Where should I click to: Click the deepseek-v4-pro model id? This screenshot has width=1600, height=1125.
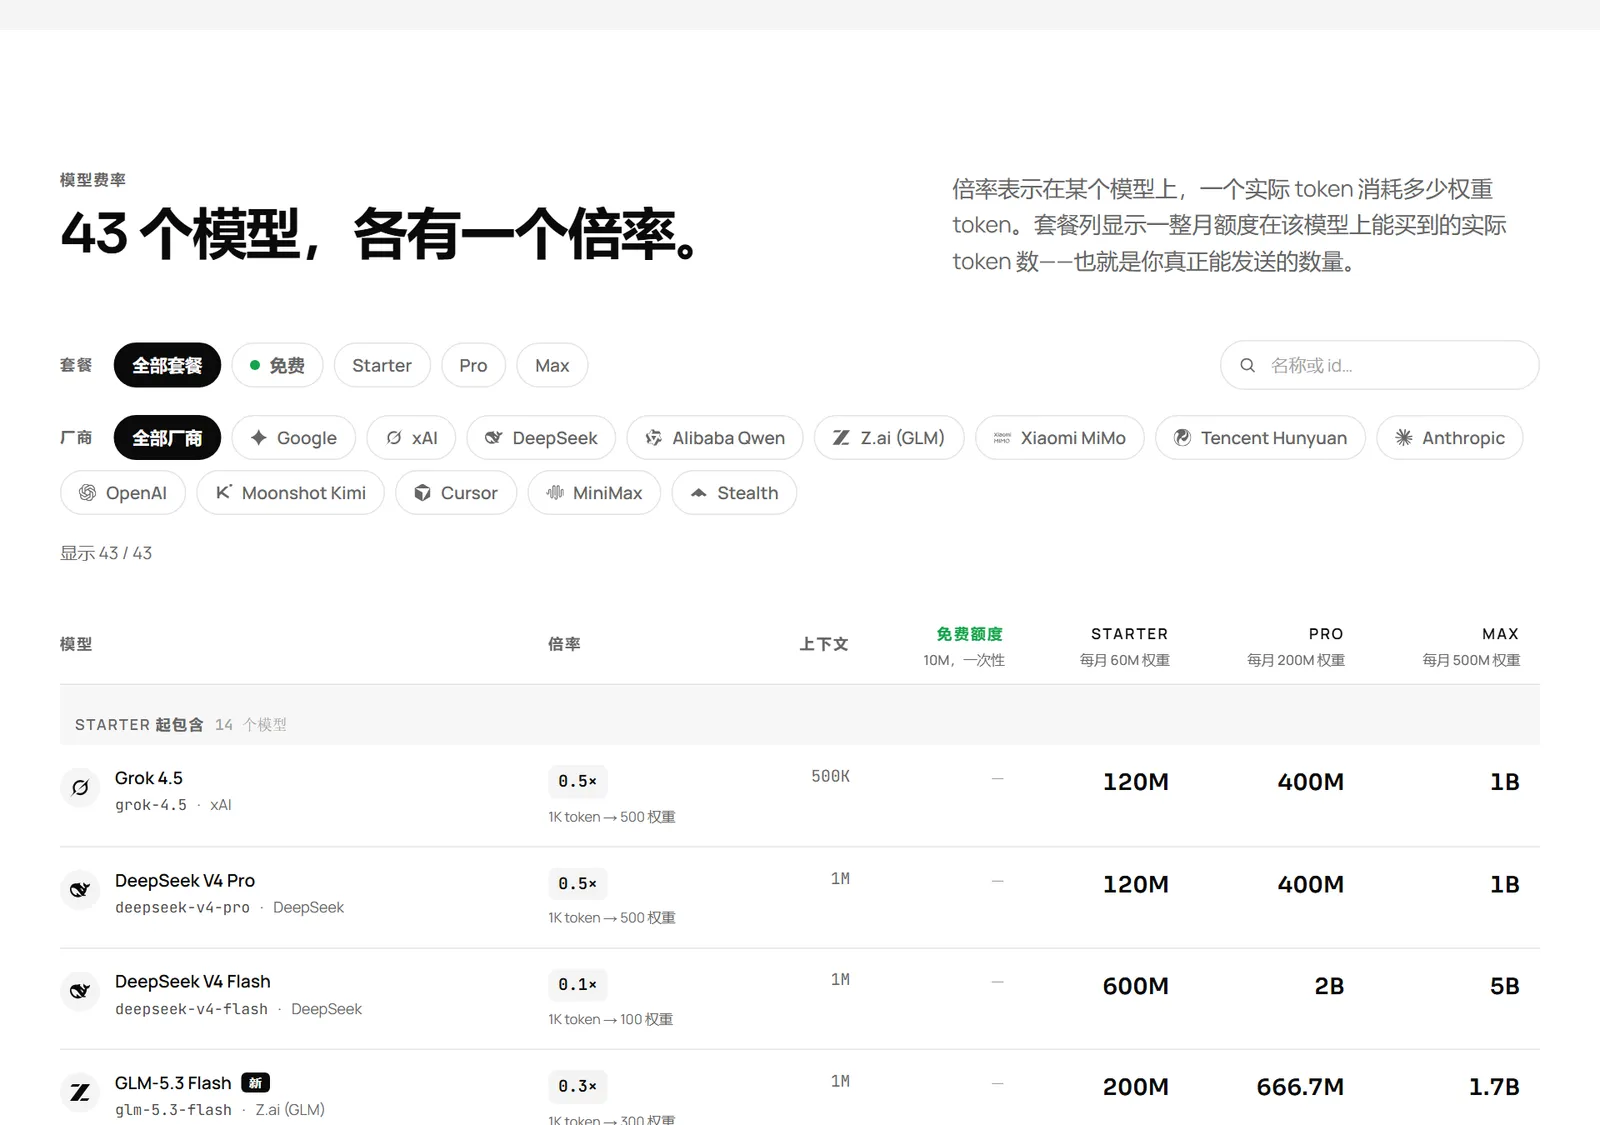coord(182,908)
